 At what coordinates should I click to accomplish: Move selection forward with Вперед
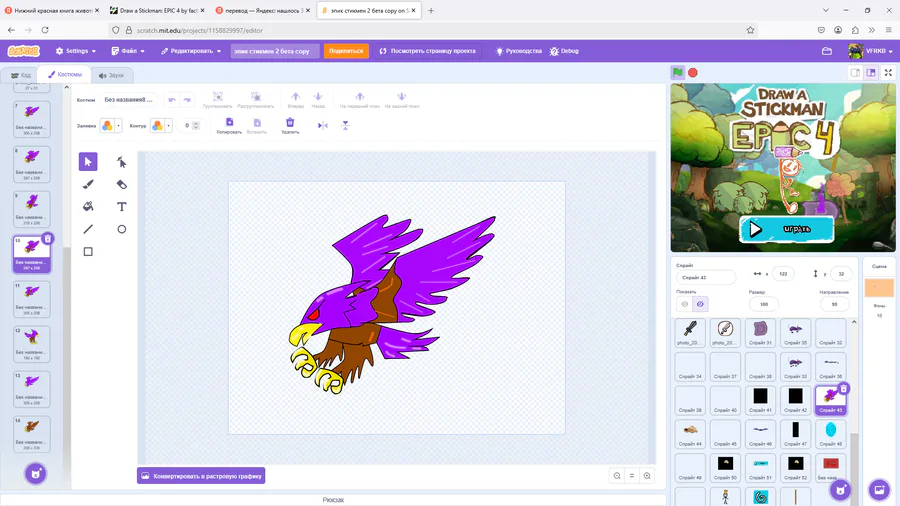click(x=296, y=96)
